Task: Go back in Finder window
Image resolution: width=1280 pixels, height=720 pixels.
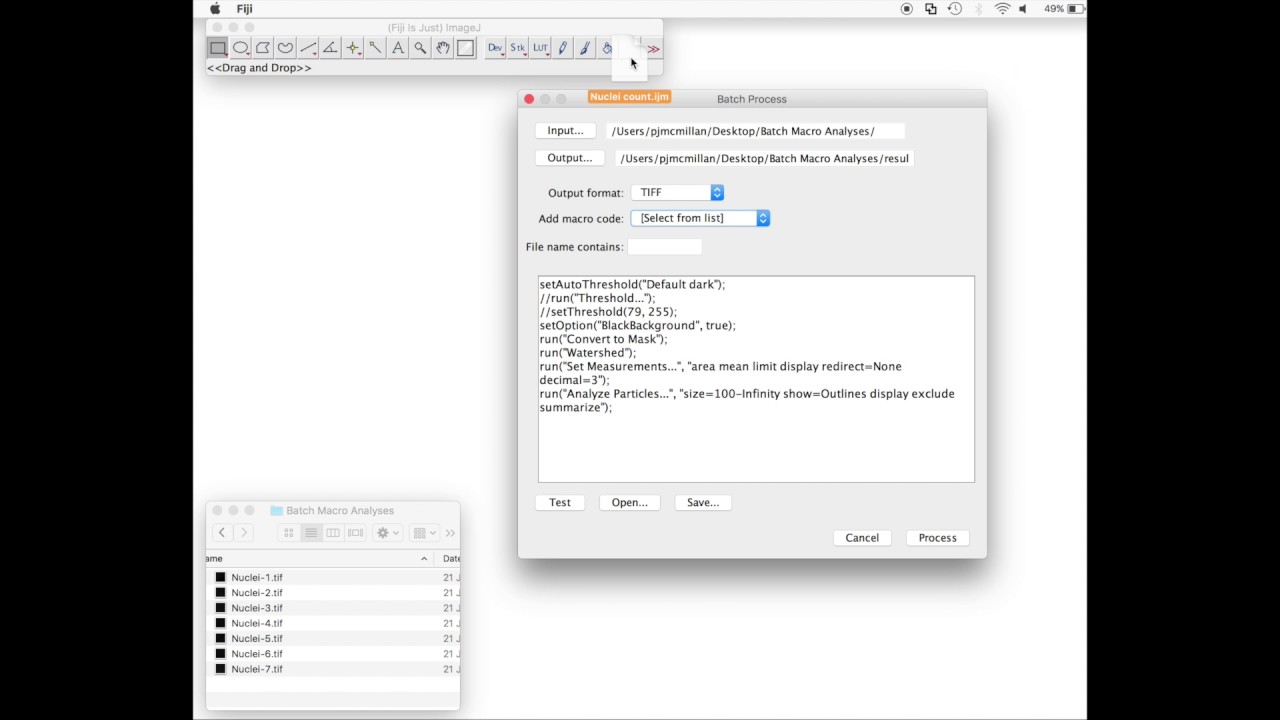Action: (222, 533)
